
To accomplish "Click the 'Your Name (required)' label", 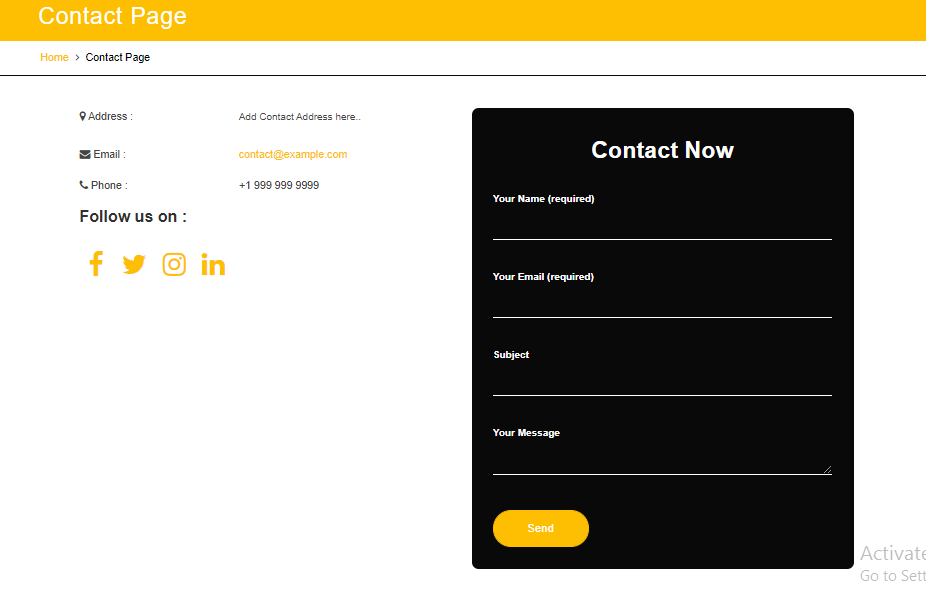I will (543, 199).
